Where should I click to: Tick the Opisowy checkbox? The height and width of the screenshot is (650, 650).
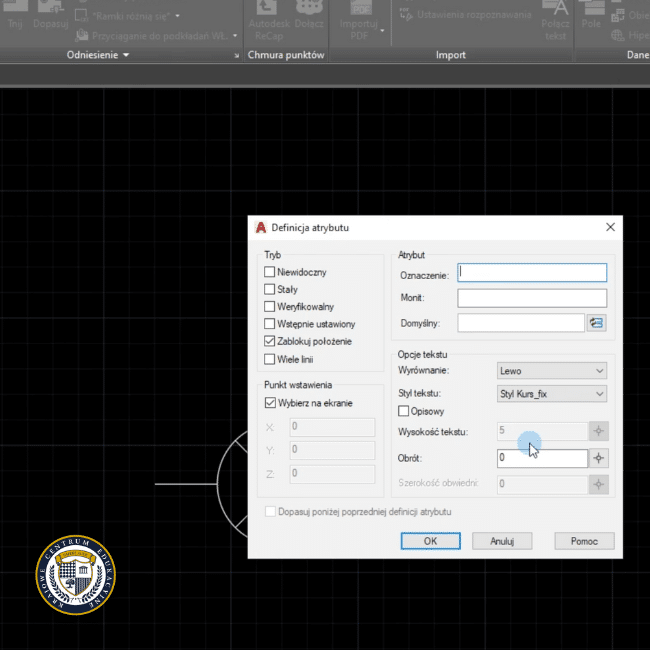click(x=403, y=411)
